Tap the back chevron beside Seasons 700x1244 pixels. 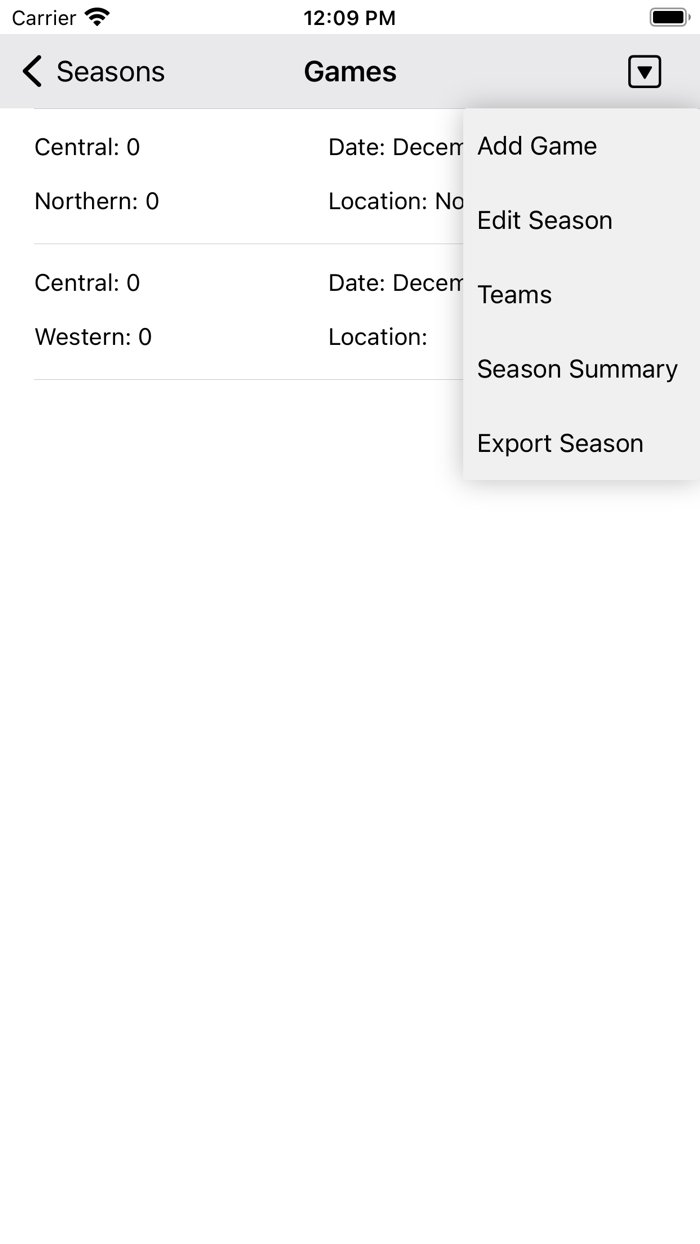[x=31, y=71]
